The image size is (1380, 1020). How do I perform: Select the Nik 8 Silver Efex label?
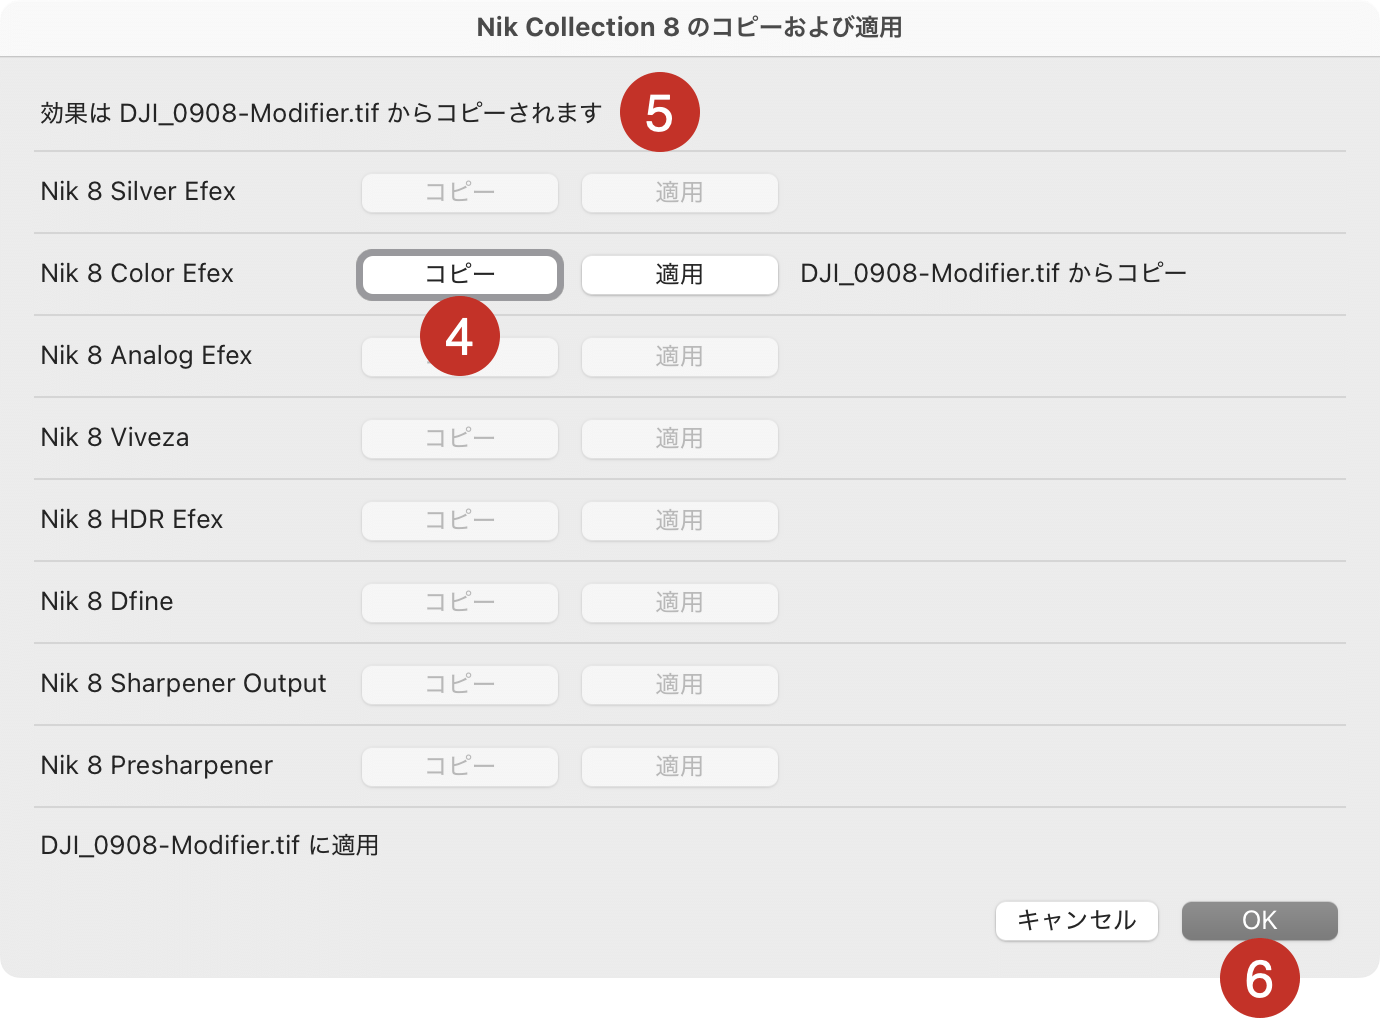pos(138,191)
